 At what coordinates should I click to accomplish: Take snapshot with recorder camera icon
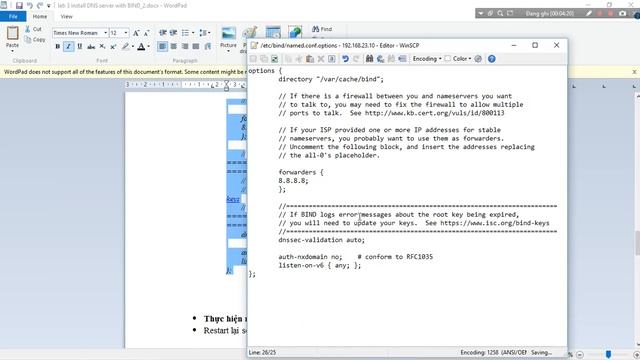(622, 13)
